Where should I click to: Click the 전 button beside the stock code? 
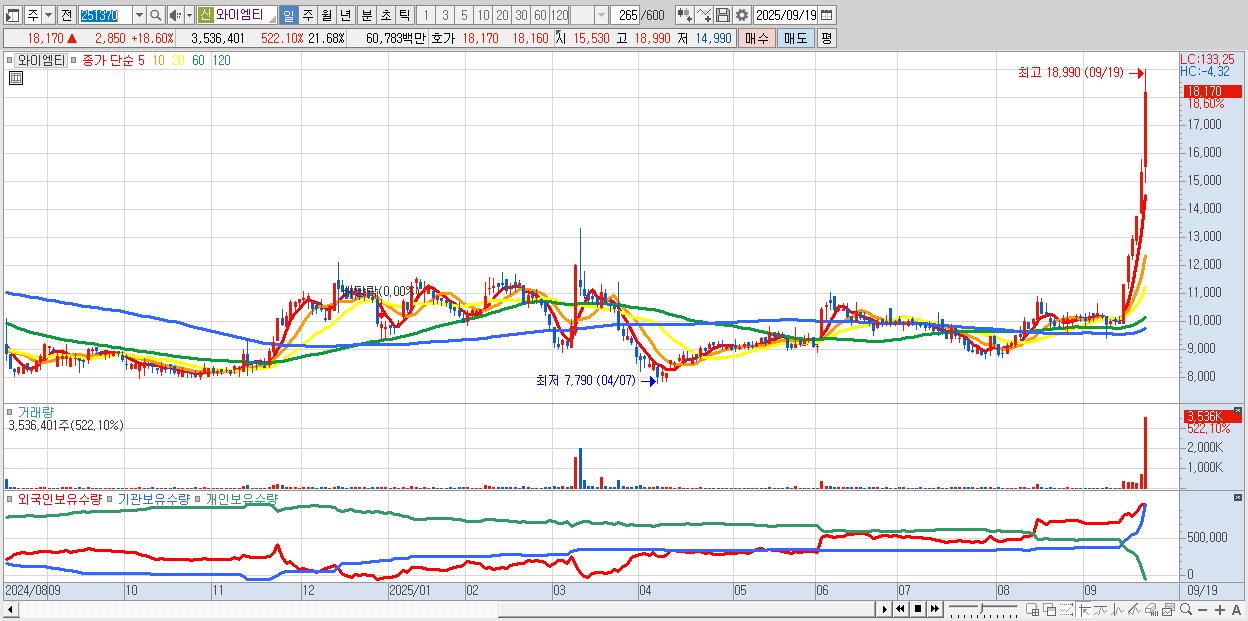(66, 15)
